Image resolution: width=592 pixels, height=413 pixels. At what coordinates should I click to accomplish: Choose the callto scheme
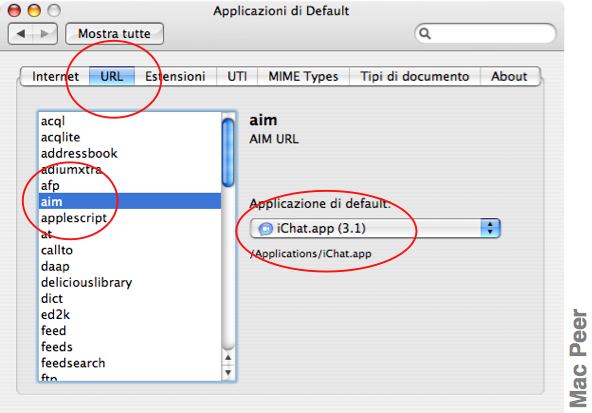(130, 250)
